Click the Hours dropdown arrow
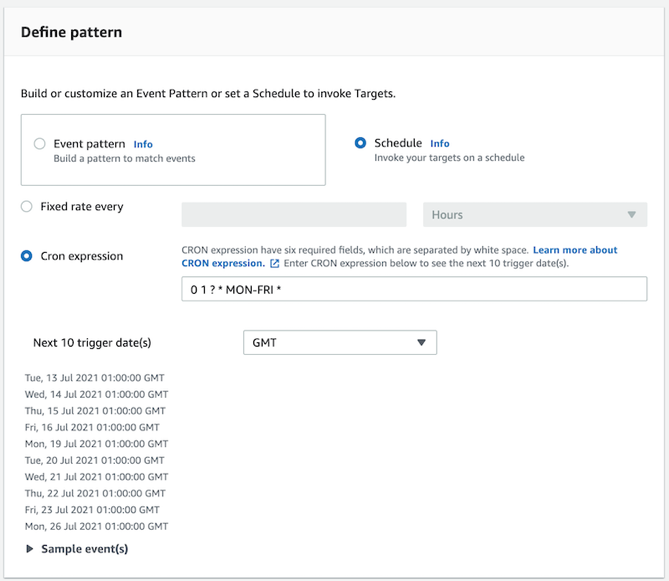Image resolution: width=669 pixels, height=581 pixels. click(631, 215)
